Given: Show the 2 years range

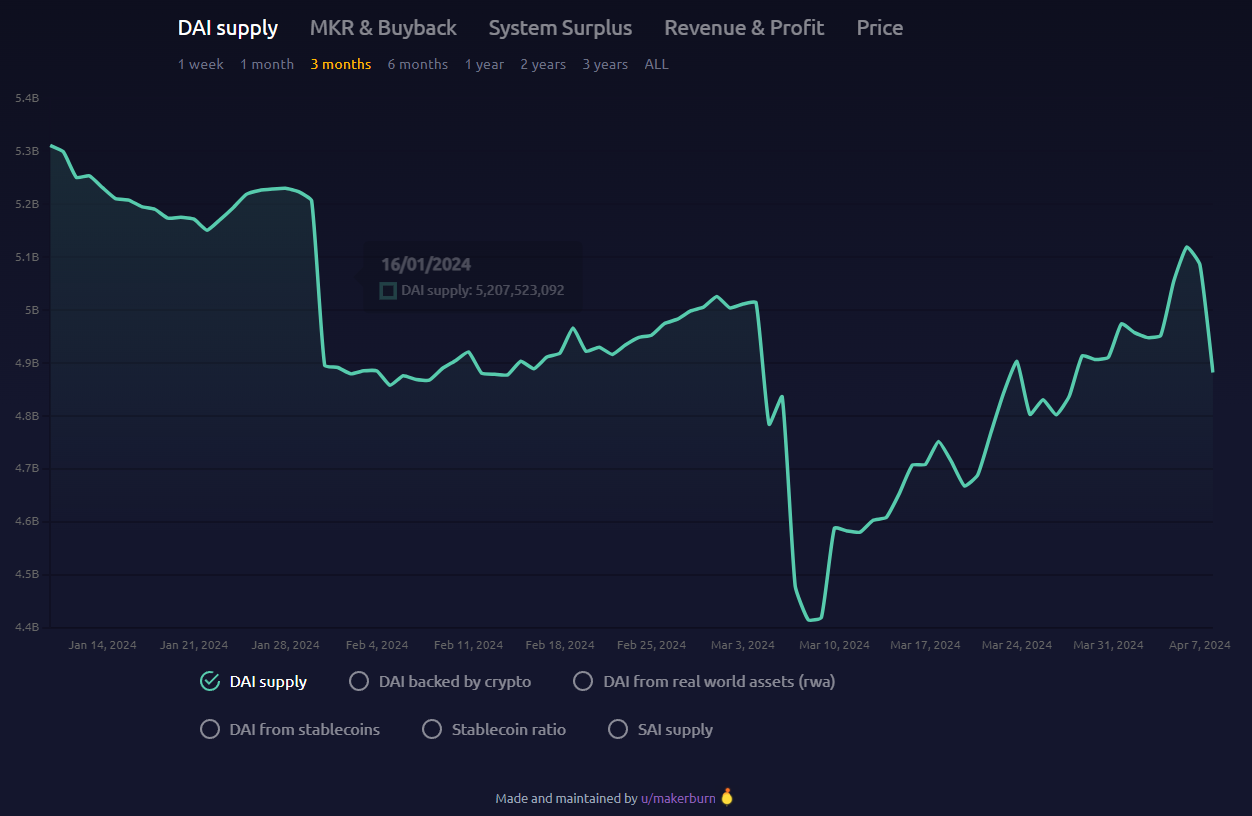Looking at the screenshot, I should 543,64.
